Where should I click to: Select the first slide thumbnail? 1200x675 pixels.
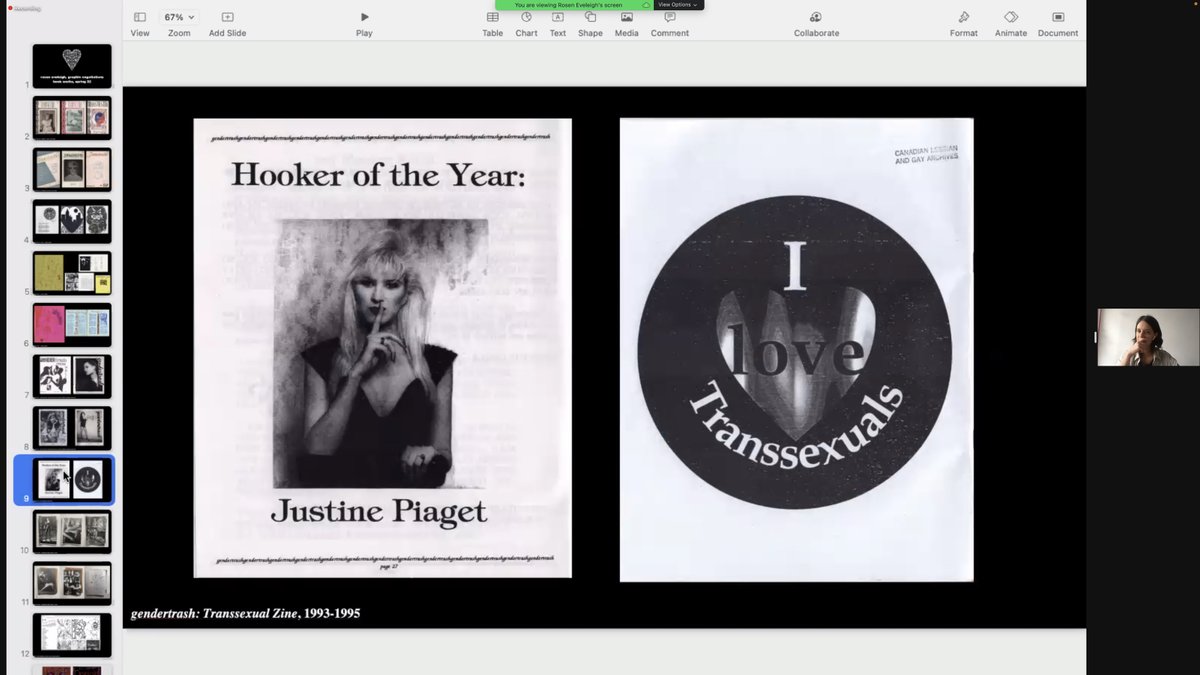pyautogui.click(x=71, y=65)
